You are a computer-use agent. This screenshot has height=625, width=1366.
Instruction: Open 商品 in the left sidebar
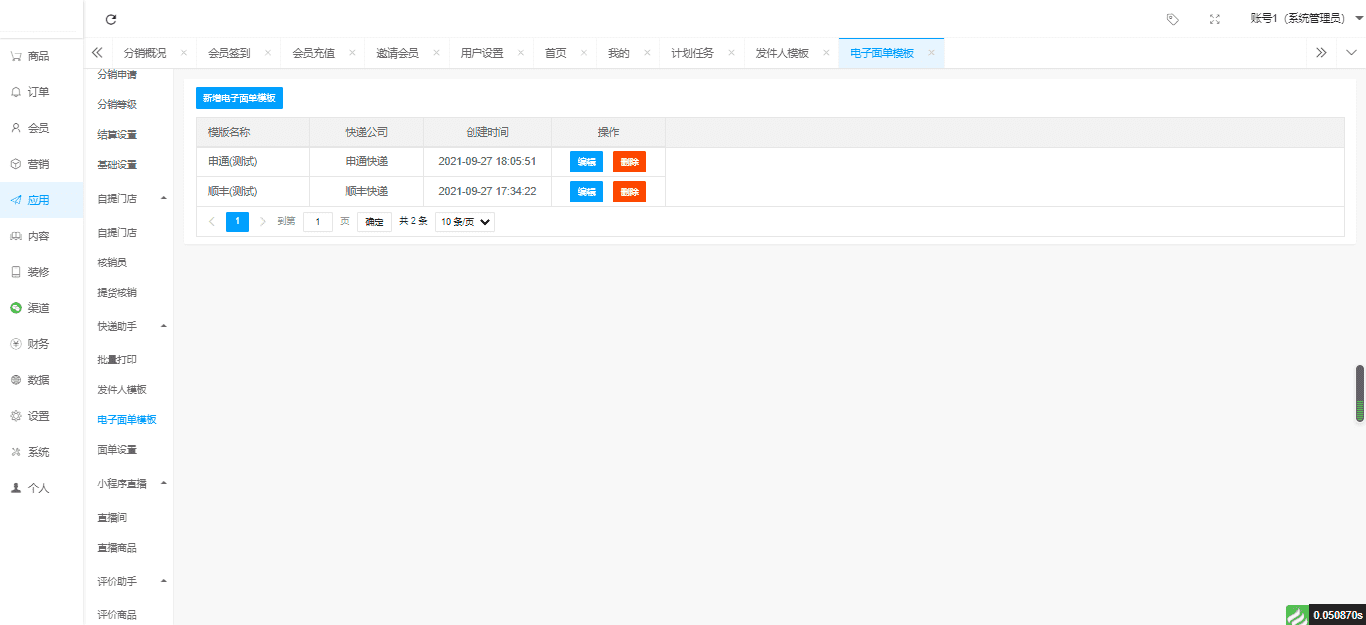click(38, 56)
